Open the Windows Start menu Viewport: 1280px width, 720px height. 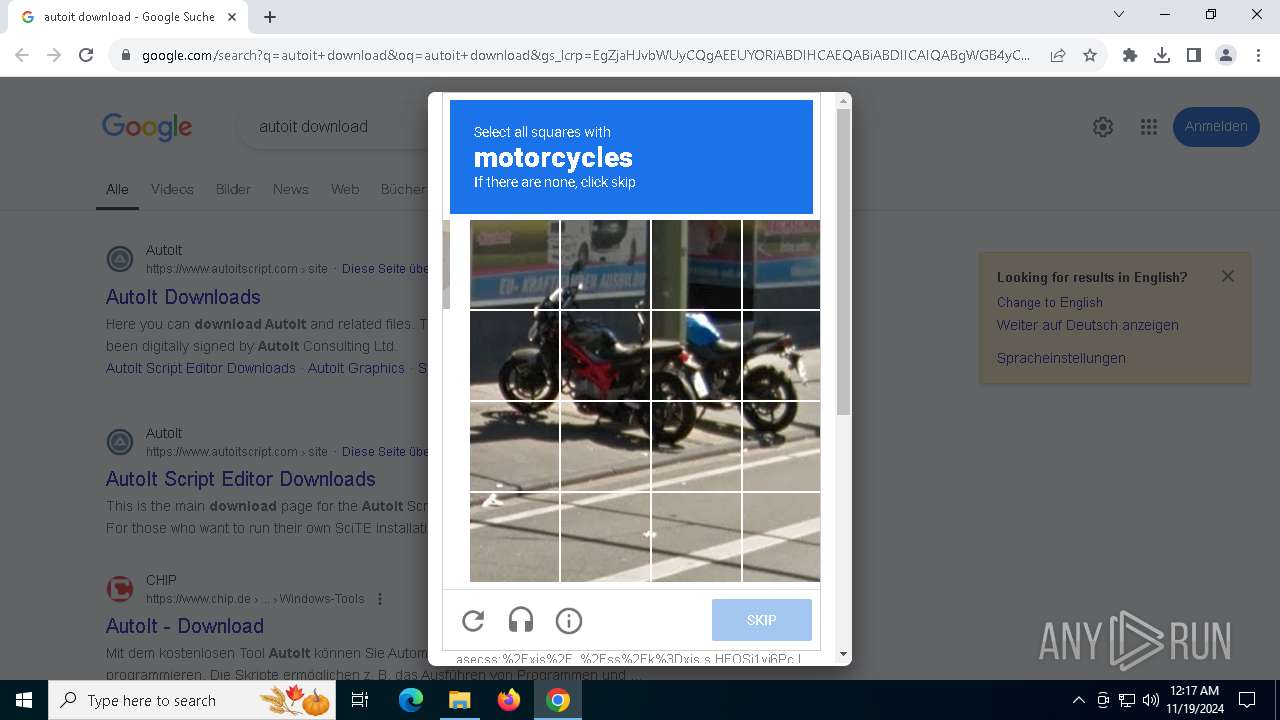point(24,700)
